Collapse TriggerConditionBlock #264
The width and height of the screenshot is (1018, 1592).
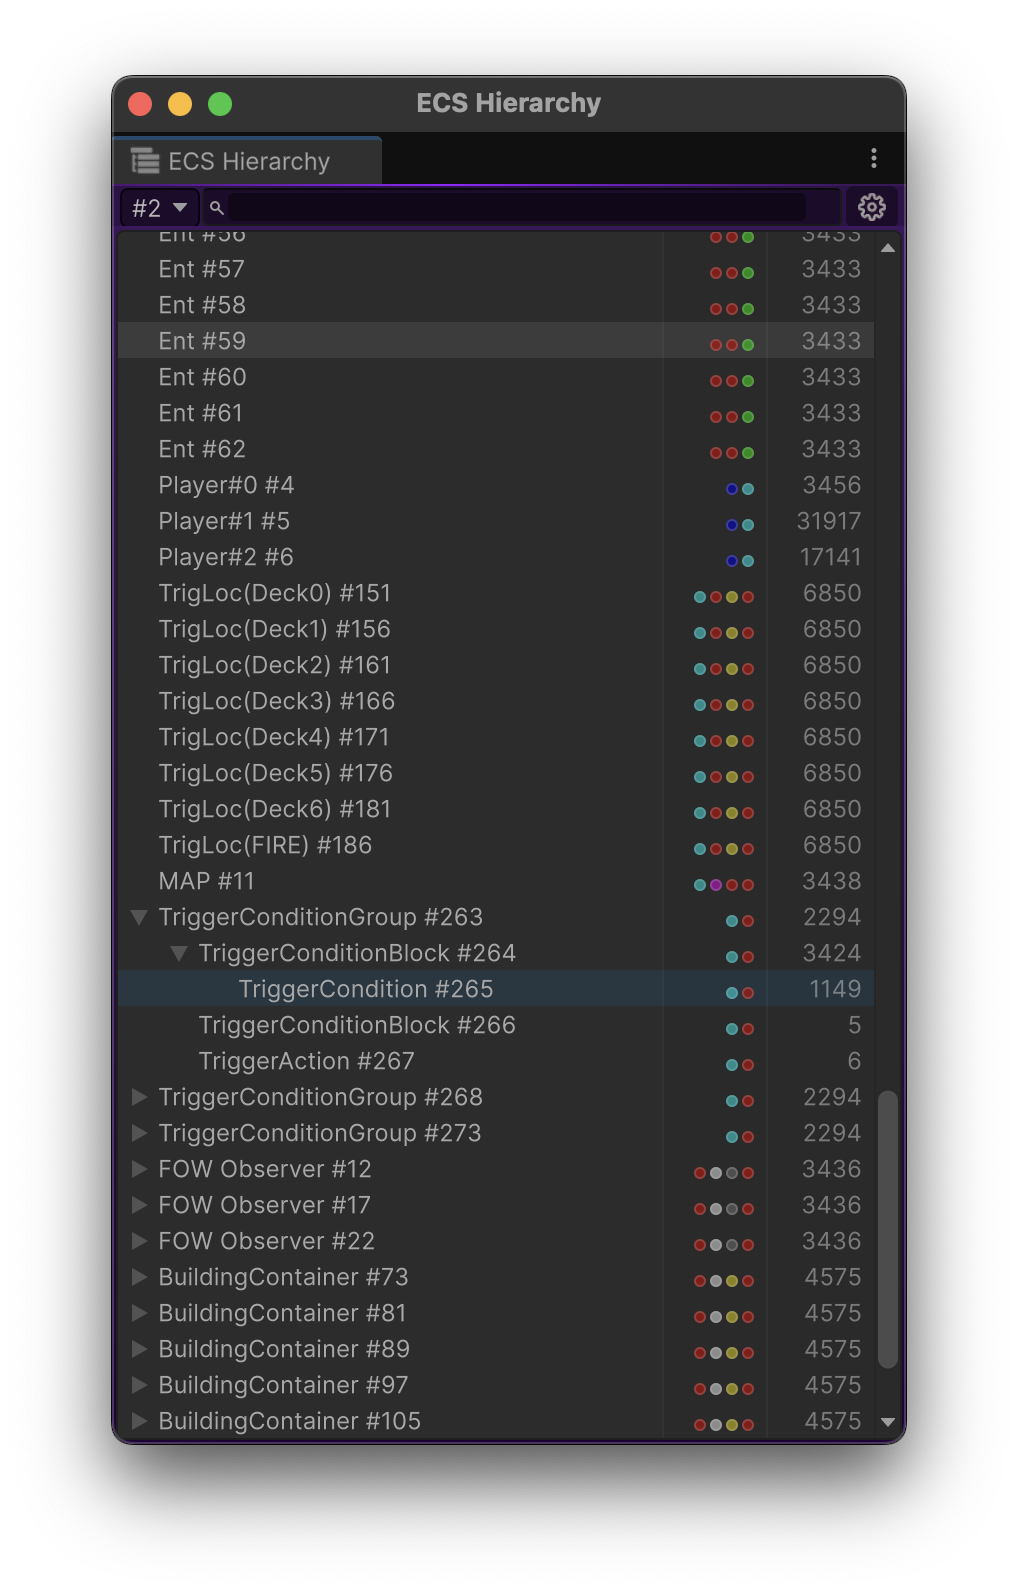coord(179,953)
